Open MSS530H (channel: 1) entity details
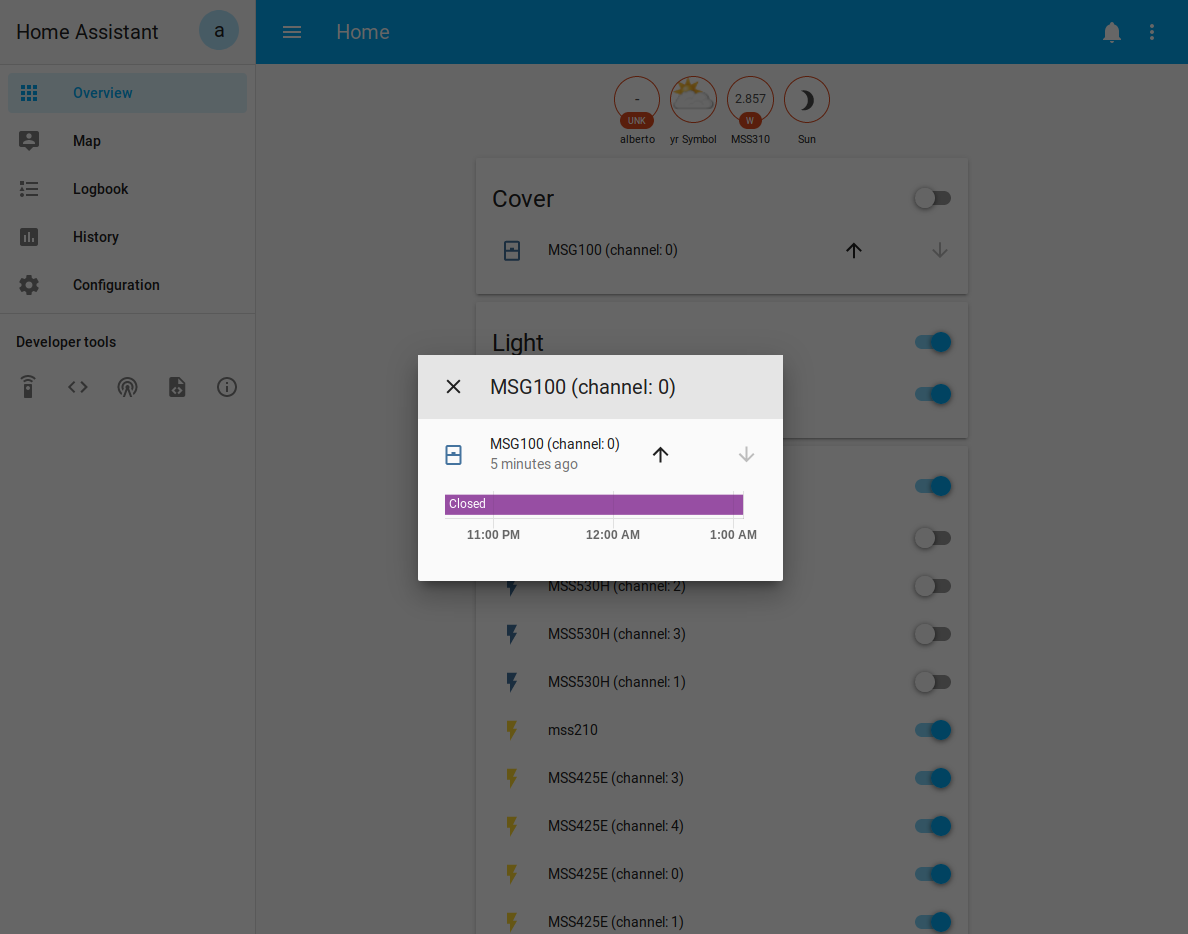The width and height of the screenshot is (1188, 934). [x=617, y=683]
